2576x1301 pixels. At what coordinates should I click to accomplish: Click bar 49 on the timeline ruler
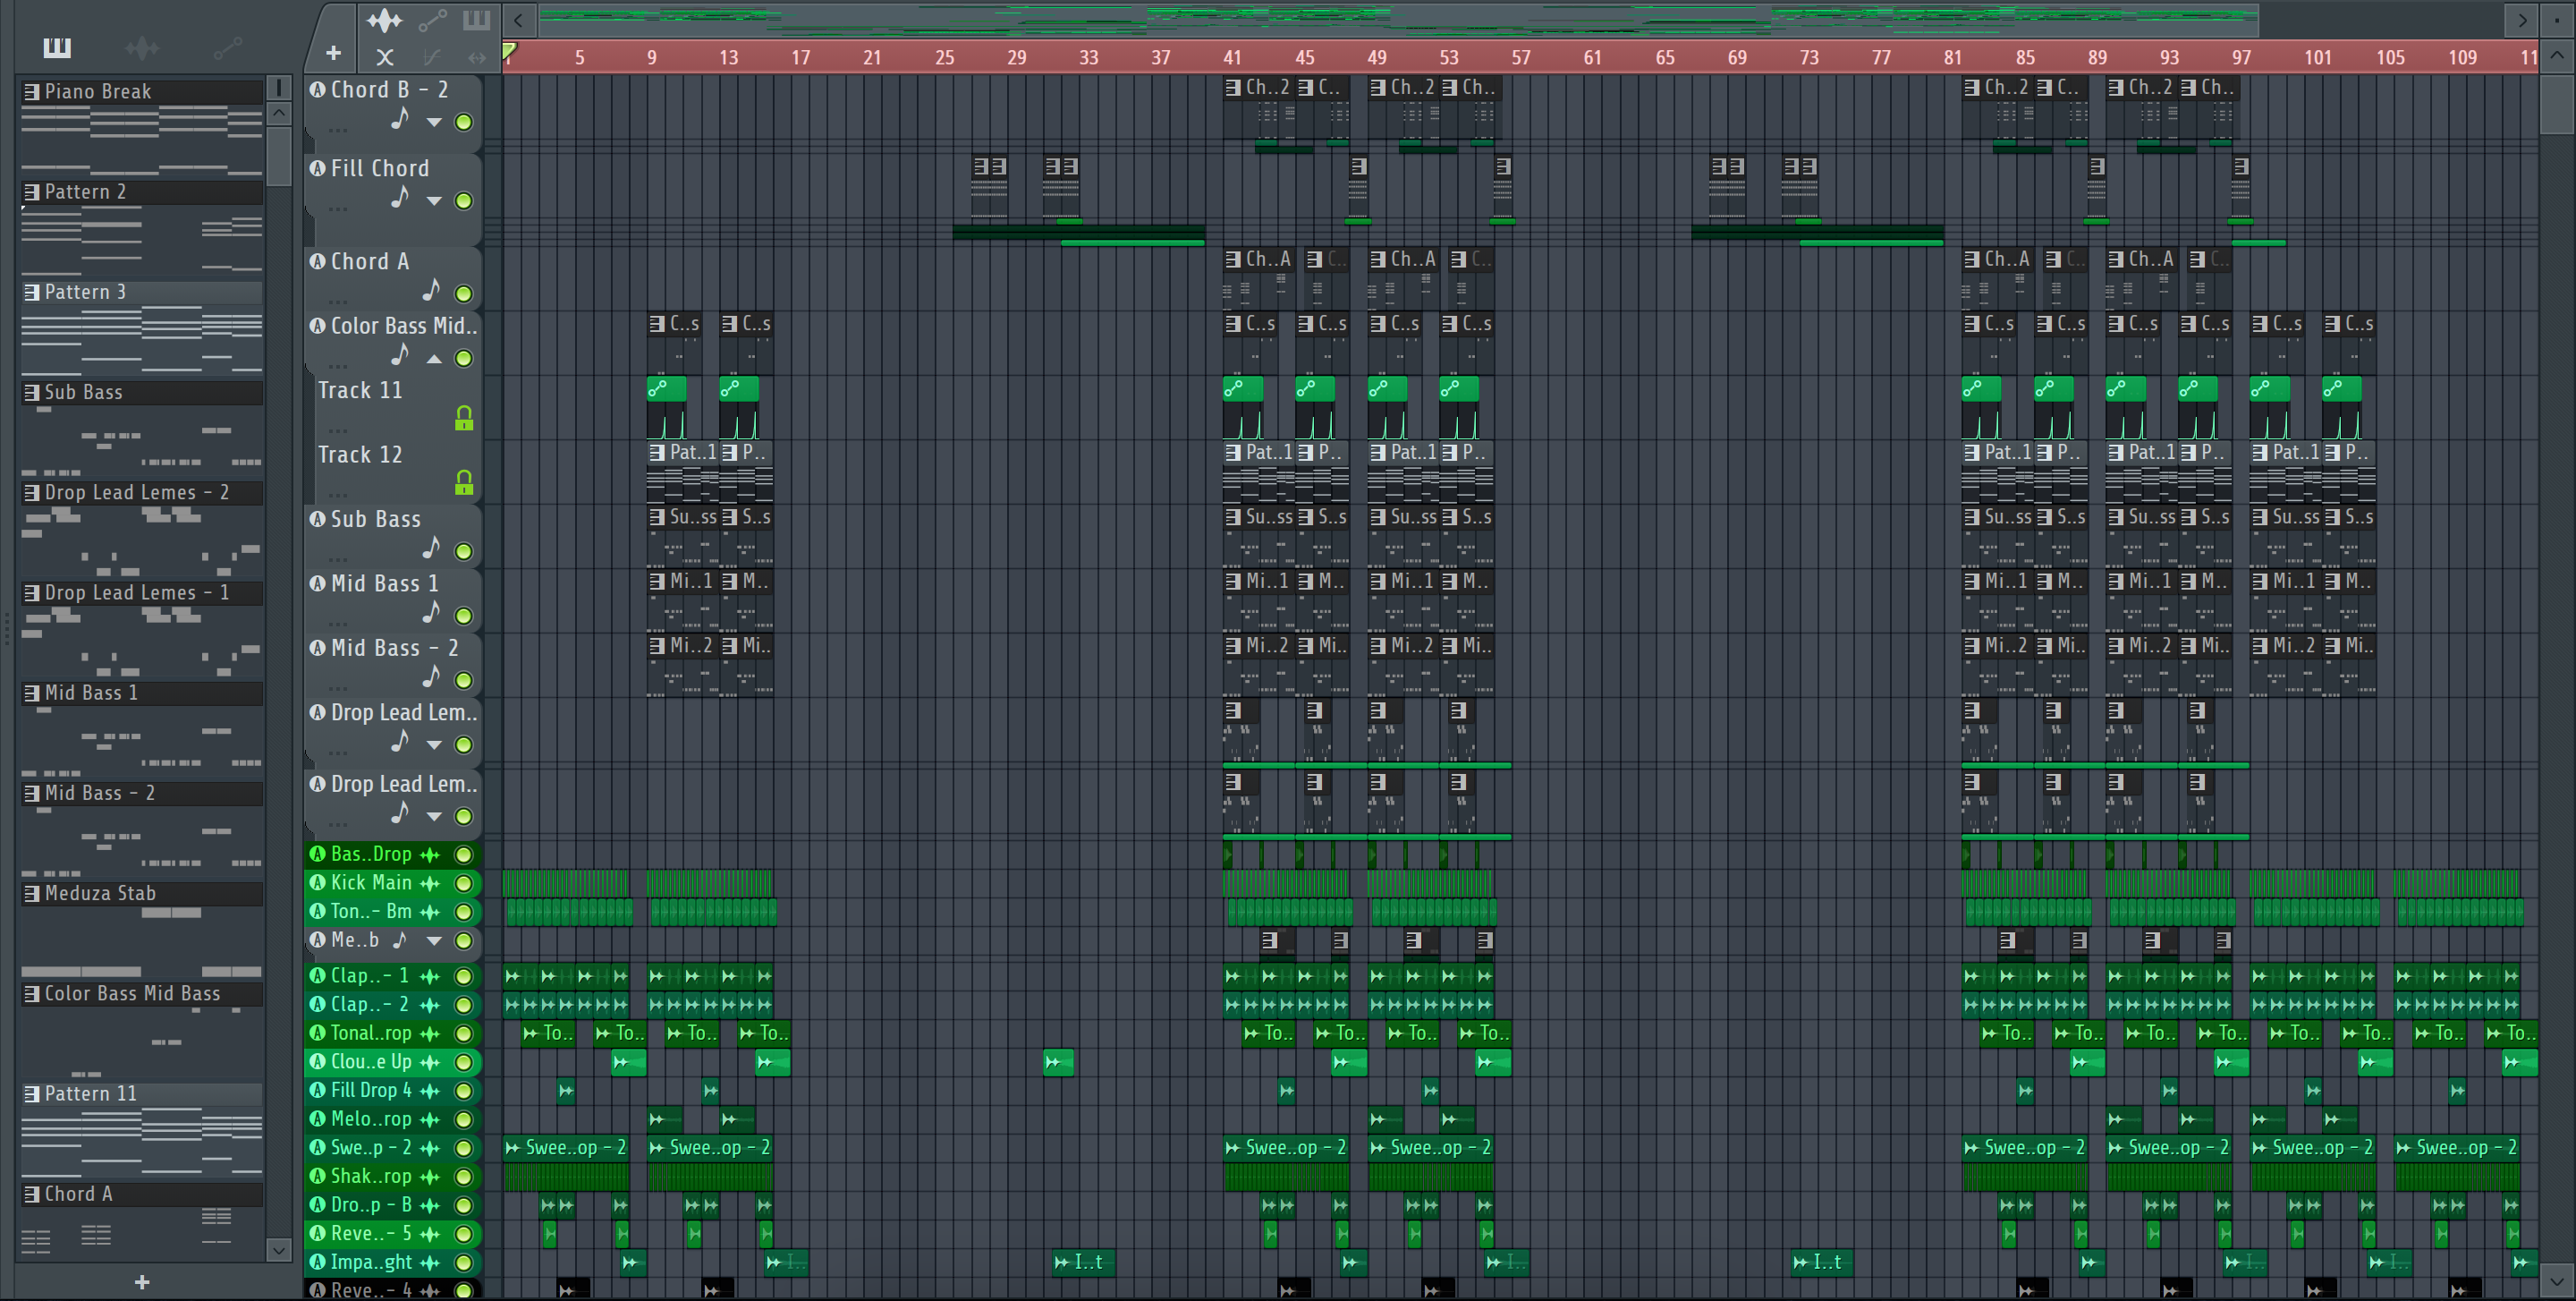1377,58
